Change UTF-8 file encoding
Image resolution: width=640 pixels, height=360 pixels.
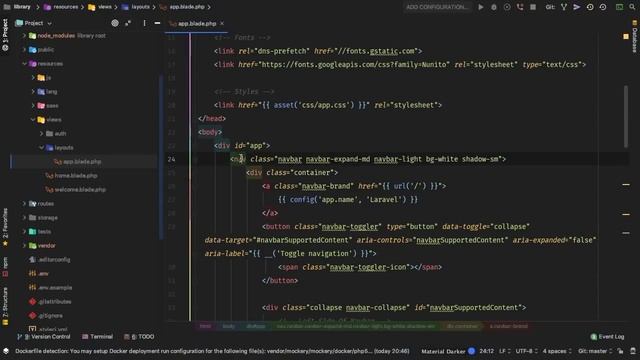tap(527, 351)
